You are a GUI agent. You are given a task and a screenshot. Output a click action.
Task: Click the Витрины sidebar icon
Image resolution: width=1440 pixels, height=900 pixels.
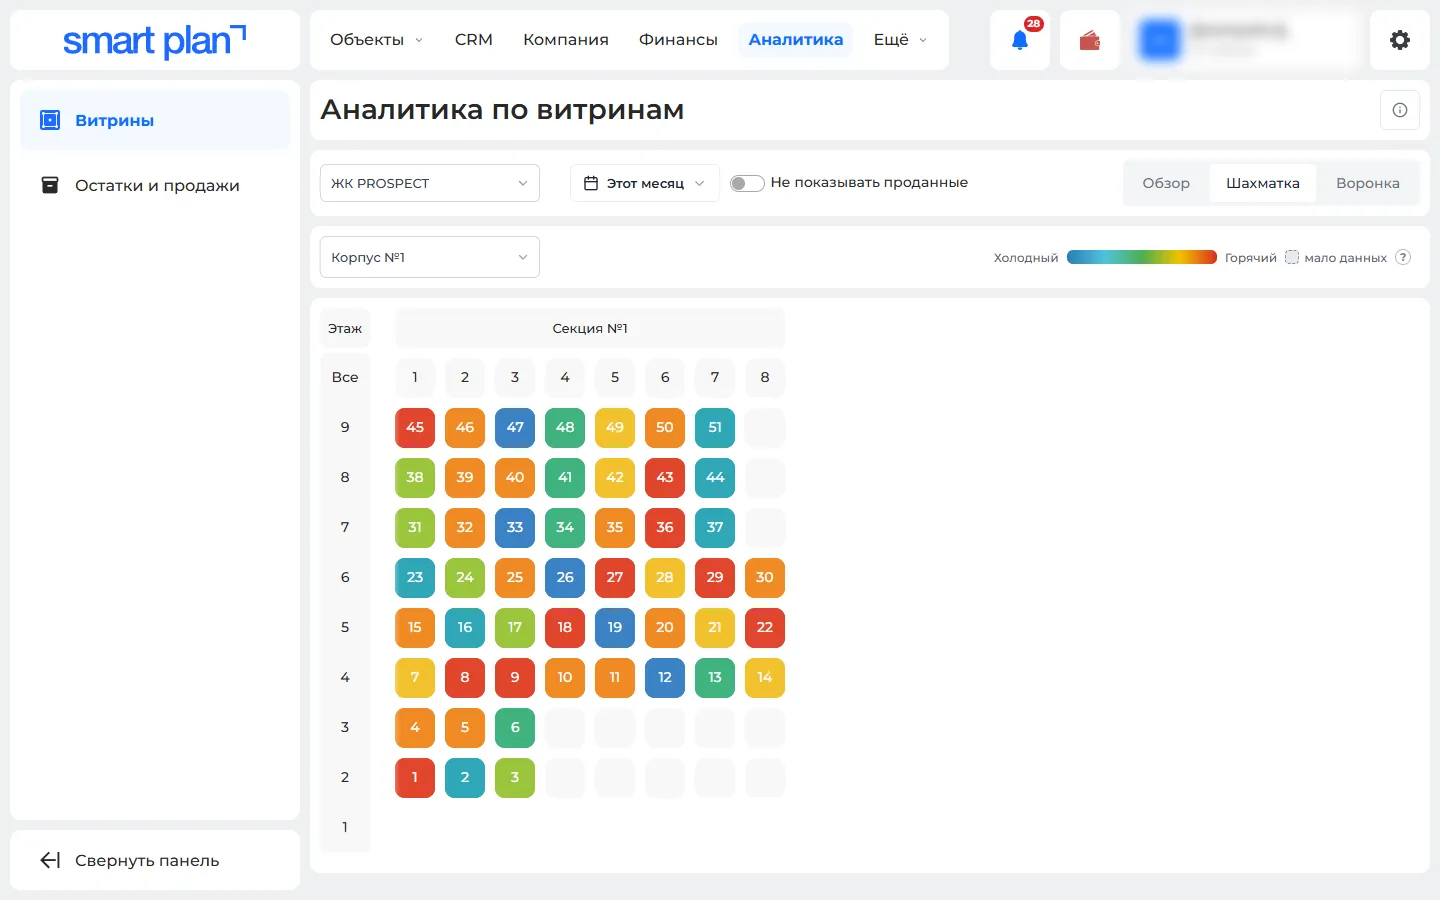50,120
